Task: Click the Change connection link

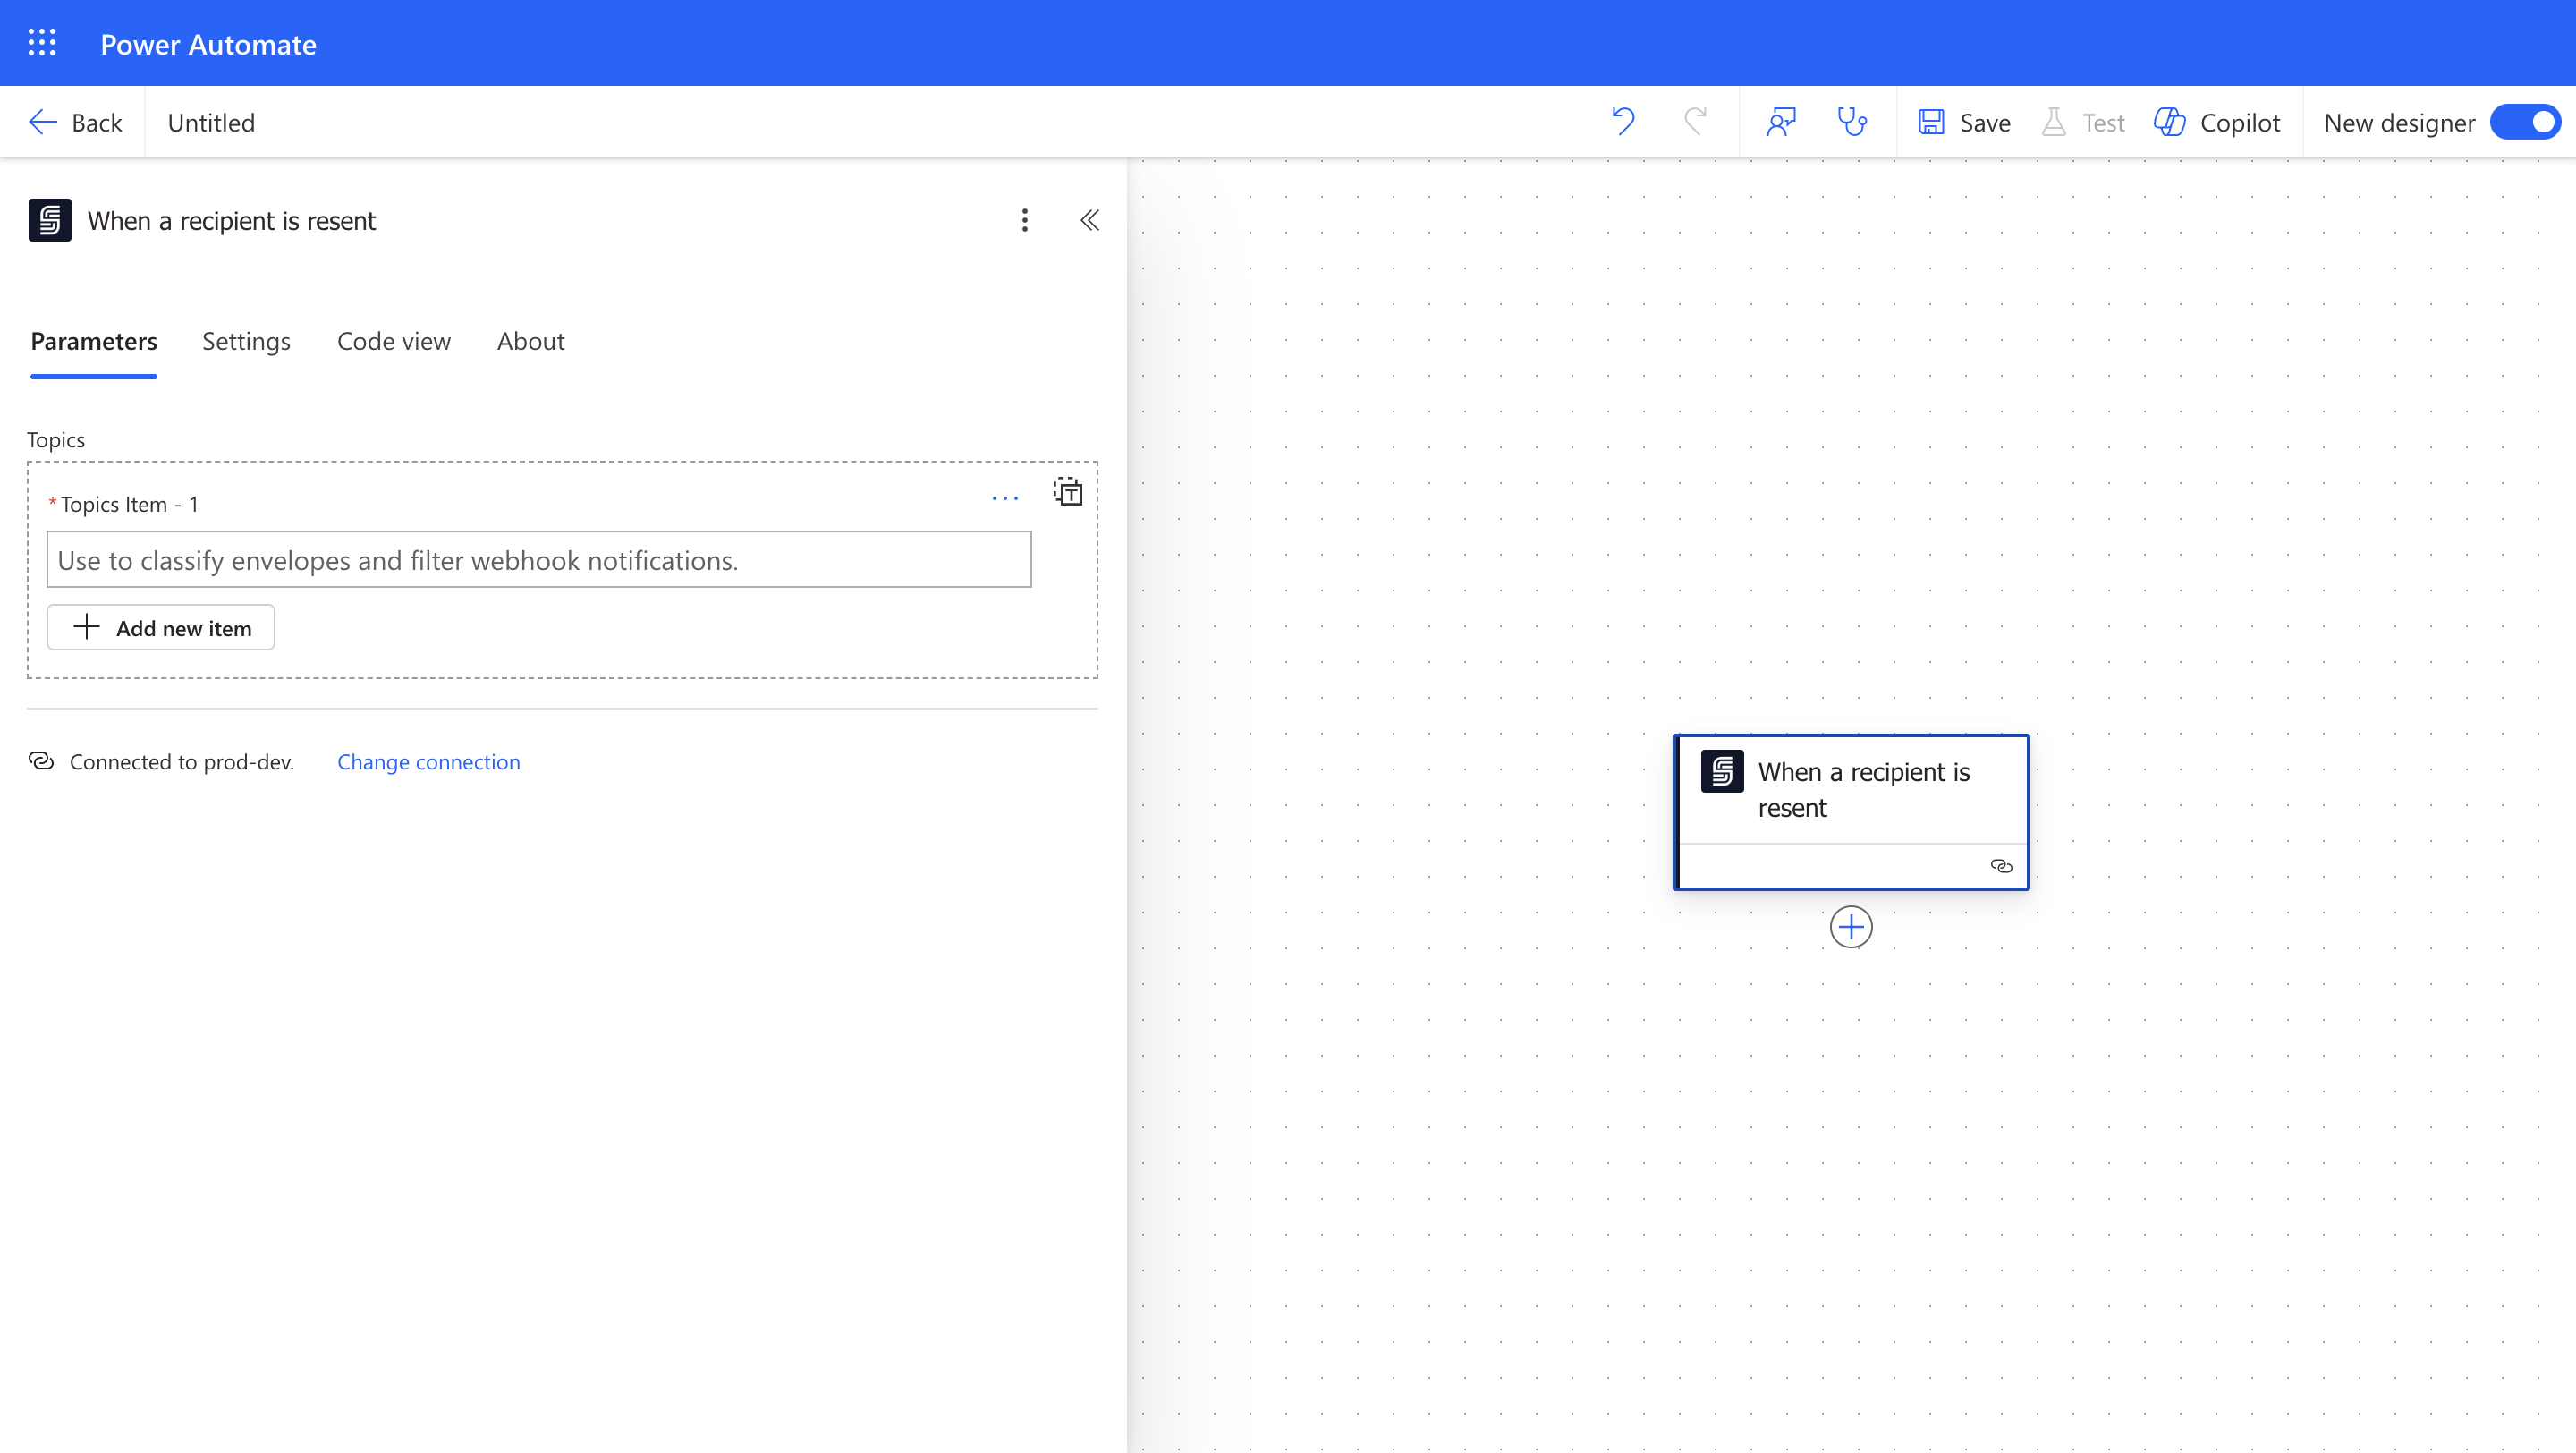Action: (x=428, y=762)
